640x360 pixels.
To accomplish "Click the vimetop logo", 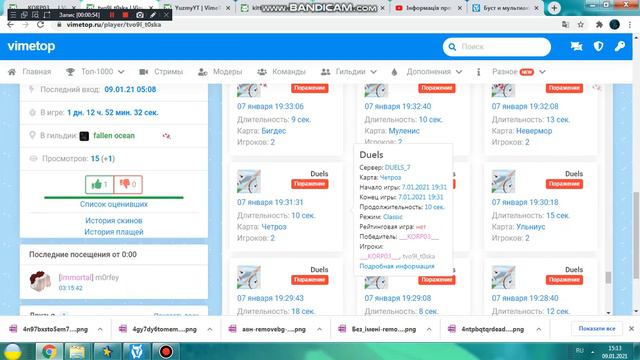I will (31, 46).
